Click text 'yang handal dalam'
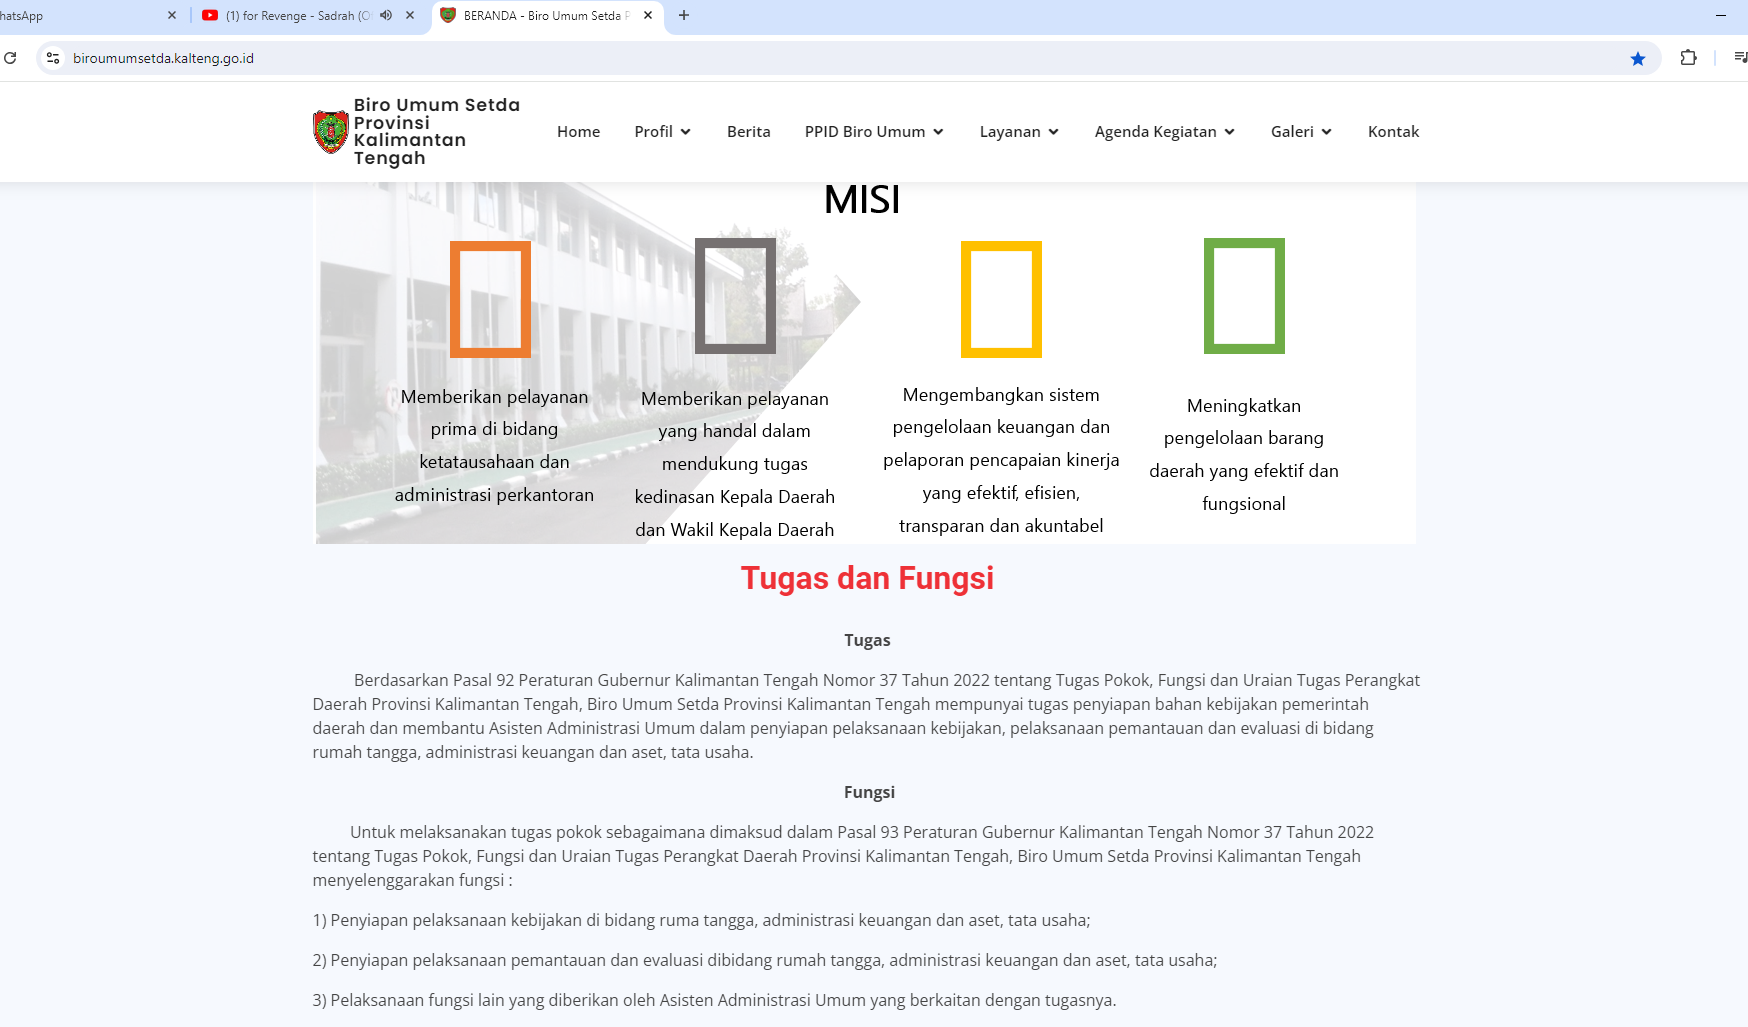 (x=735, y=431)
